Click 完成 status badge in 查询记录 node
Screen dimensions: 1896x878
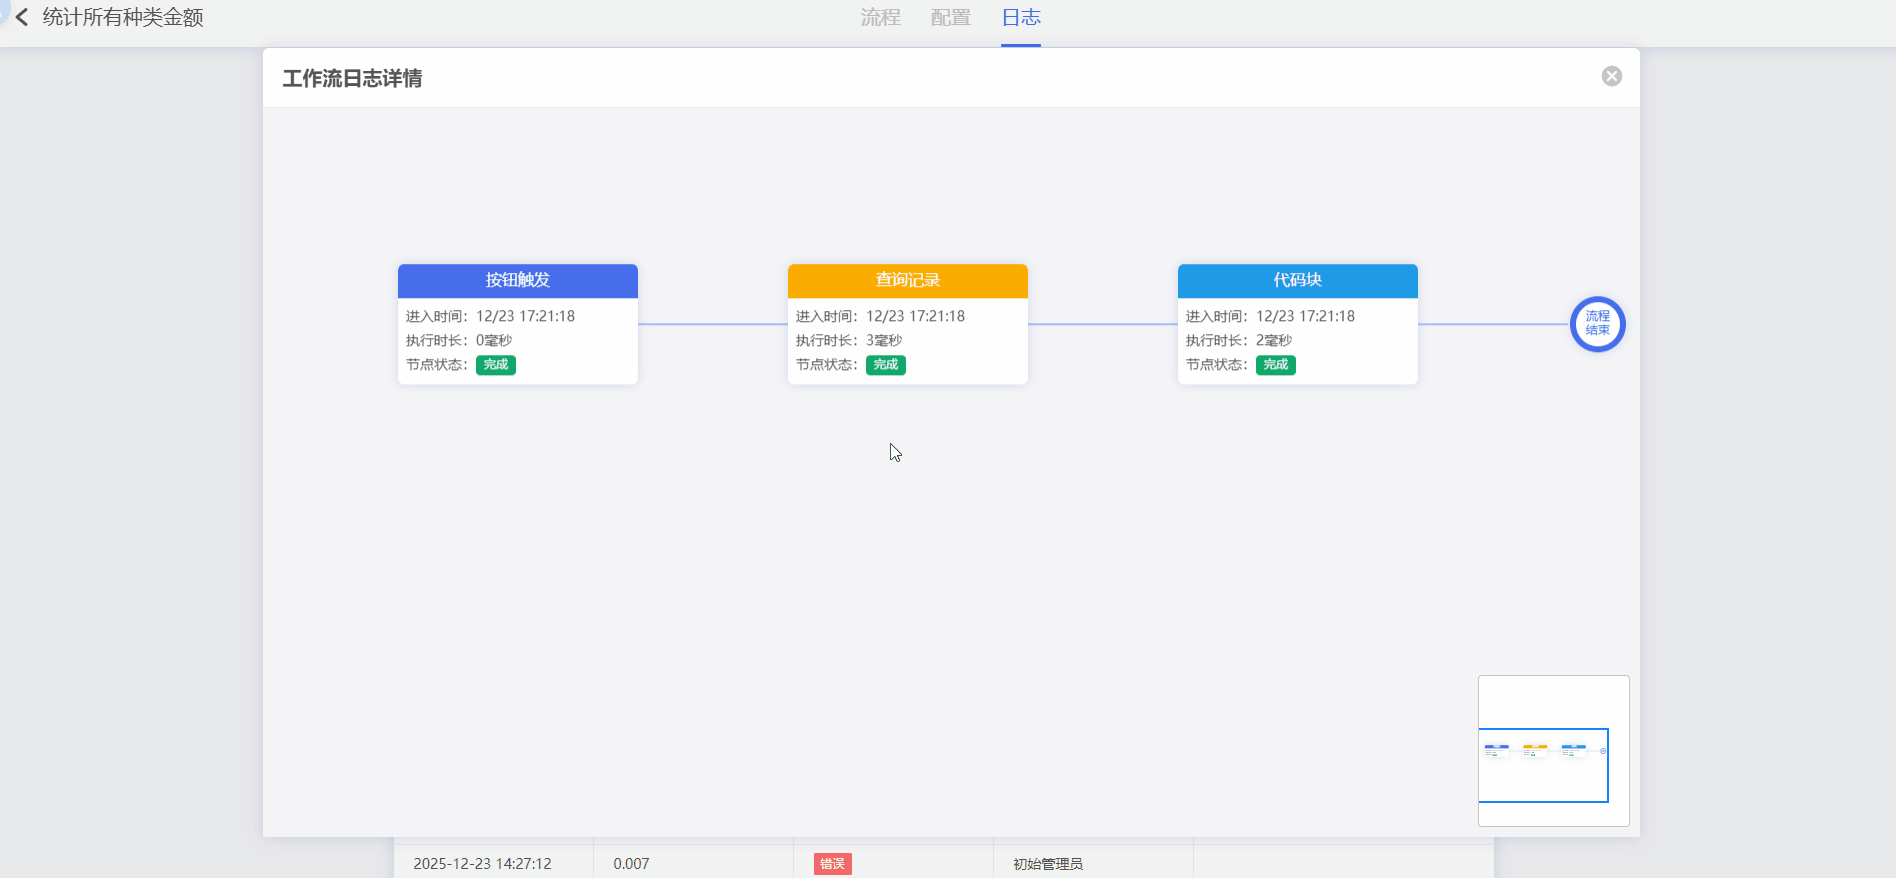(x=885, y=365)
